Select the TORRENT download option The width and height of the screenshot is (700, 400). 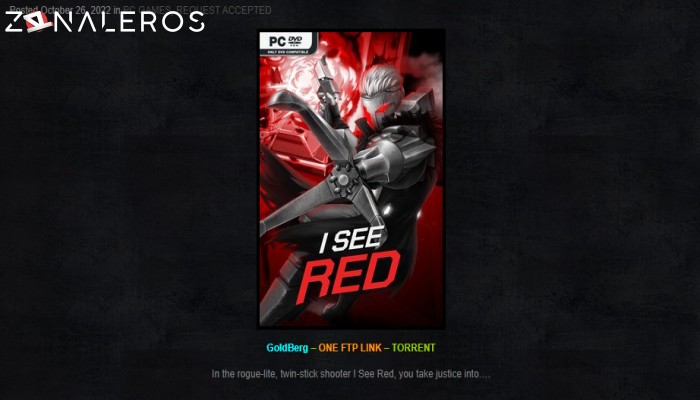[x=413, y=348]
